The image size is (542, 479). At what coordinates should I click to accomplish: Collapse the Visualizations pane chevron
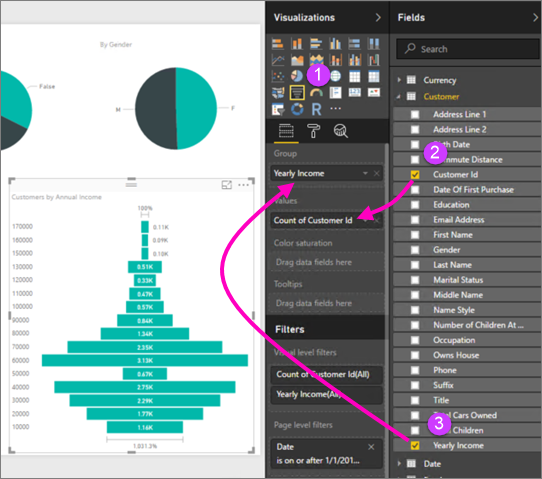(x=378, y=18)
